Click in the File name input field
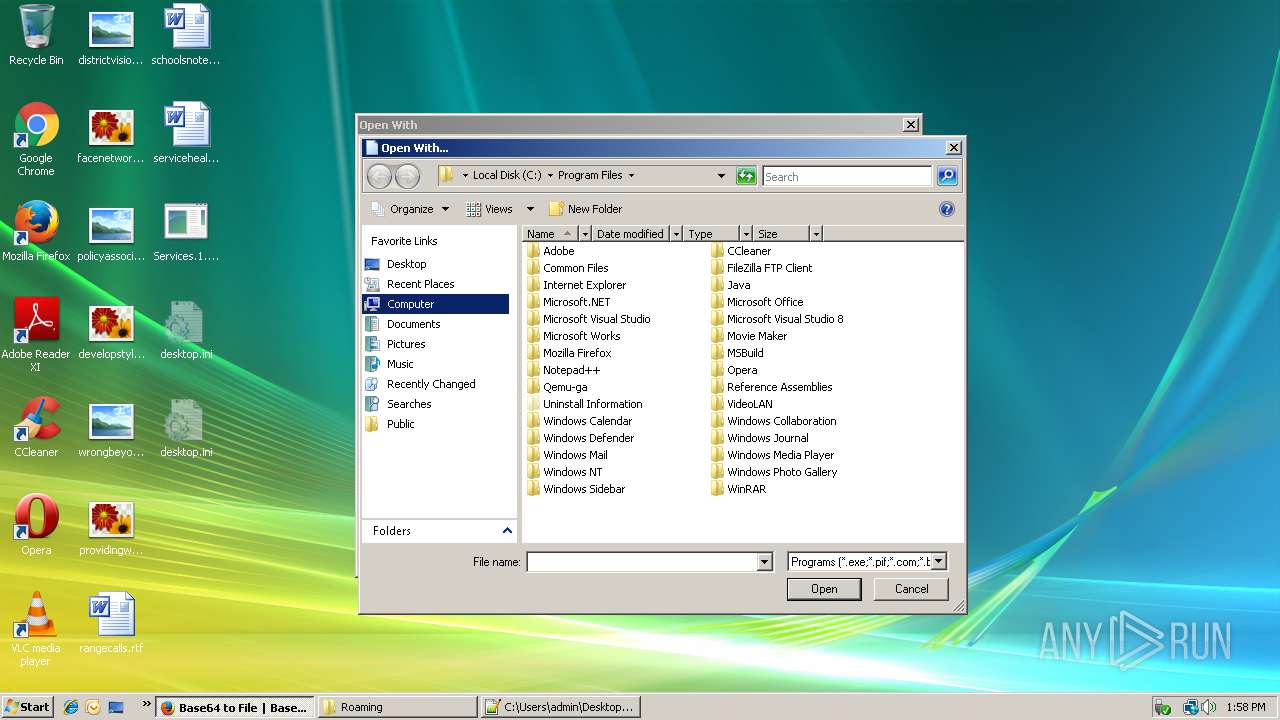This screenshot has height=720, width=1280. click(642, 562)
